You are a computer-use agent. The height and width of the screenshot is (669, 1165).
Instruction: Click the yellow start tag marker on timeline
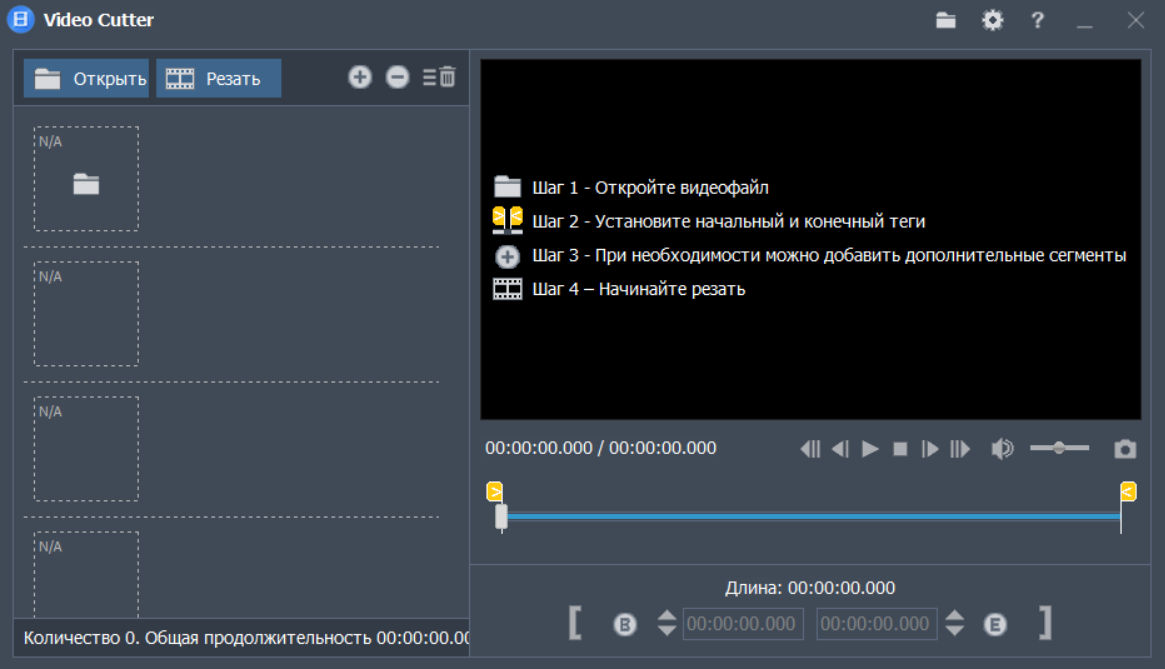coord(494,491)
